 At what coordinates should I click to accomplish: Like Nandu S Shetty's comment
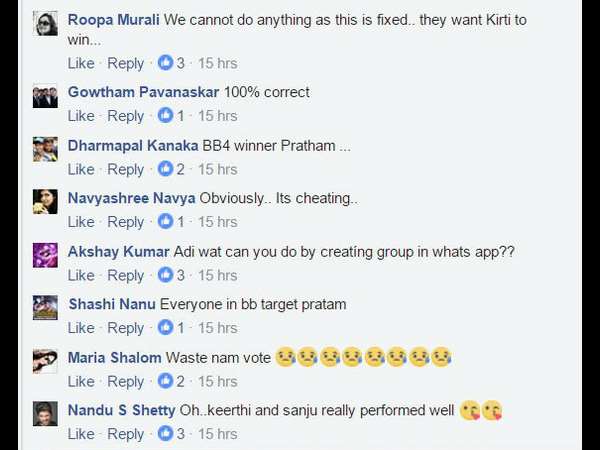point(81,434)
